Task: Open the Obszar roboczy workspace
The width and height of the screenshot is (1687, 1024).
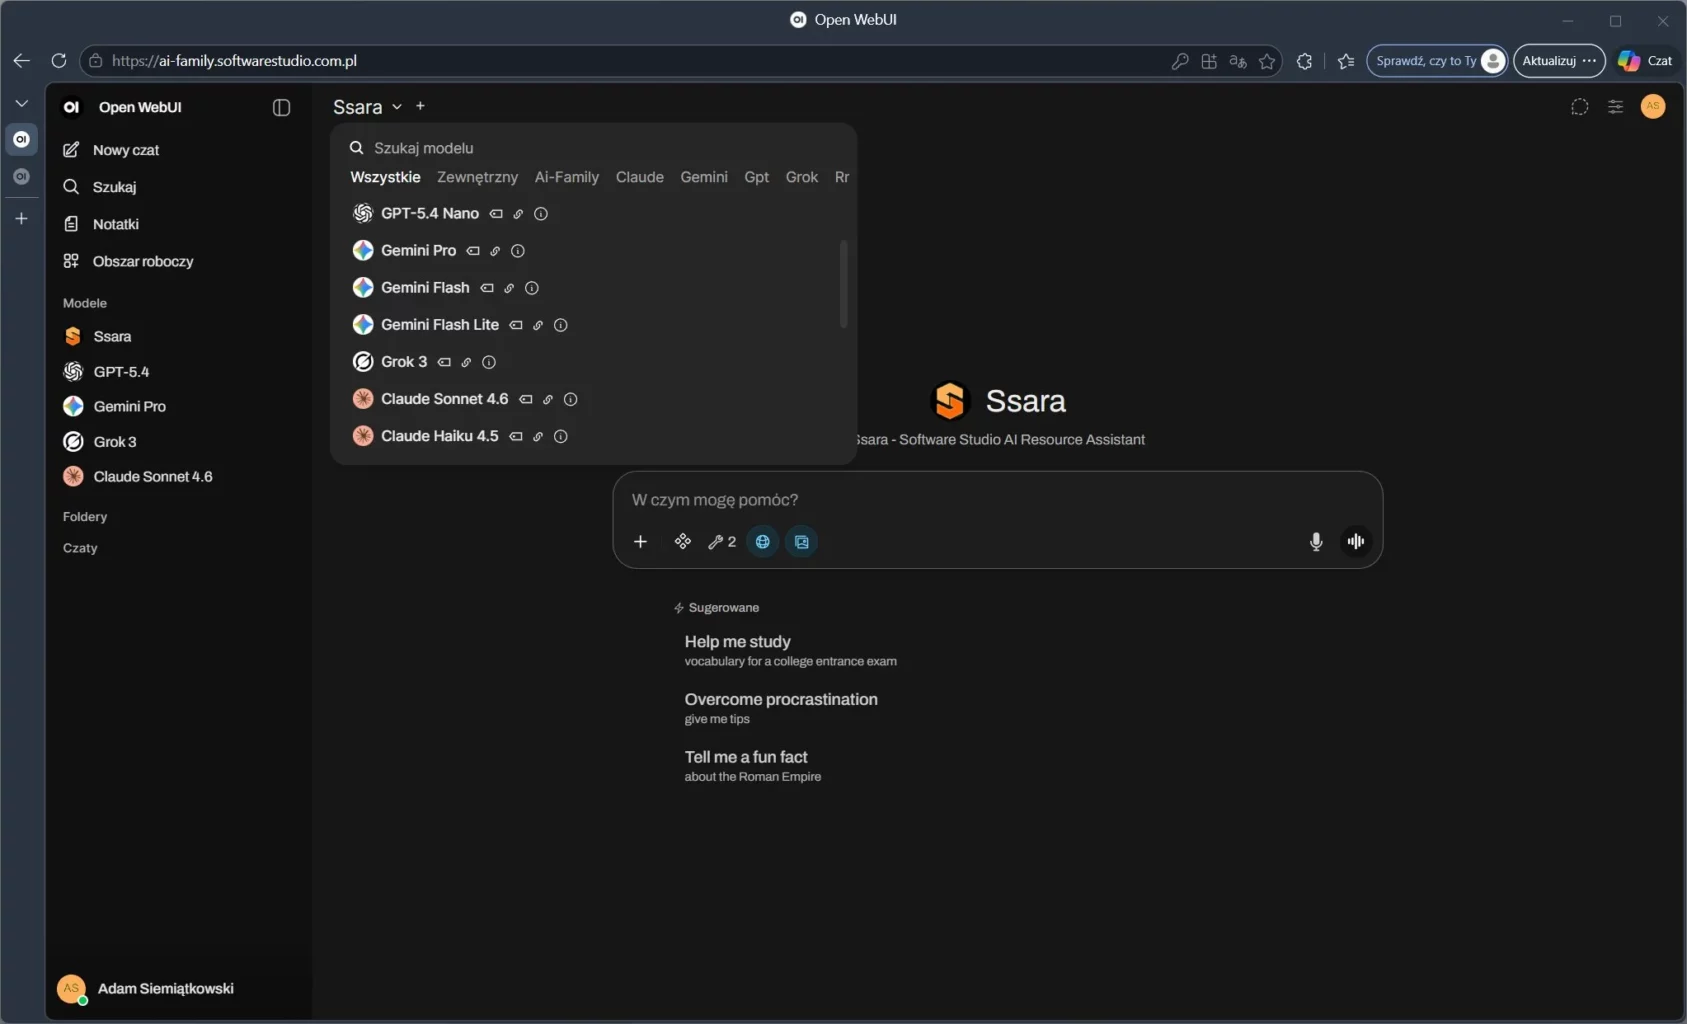Action: coord(142,261)
